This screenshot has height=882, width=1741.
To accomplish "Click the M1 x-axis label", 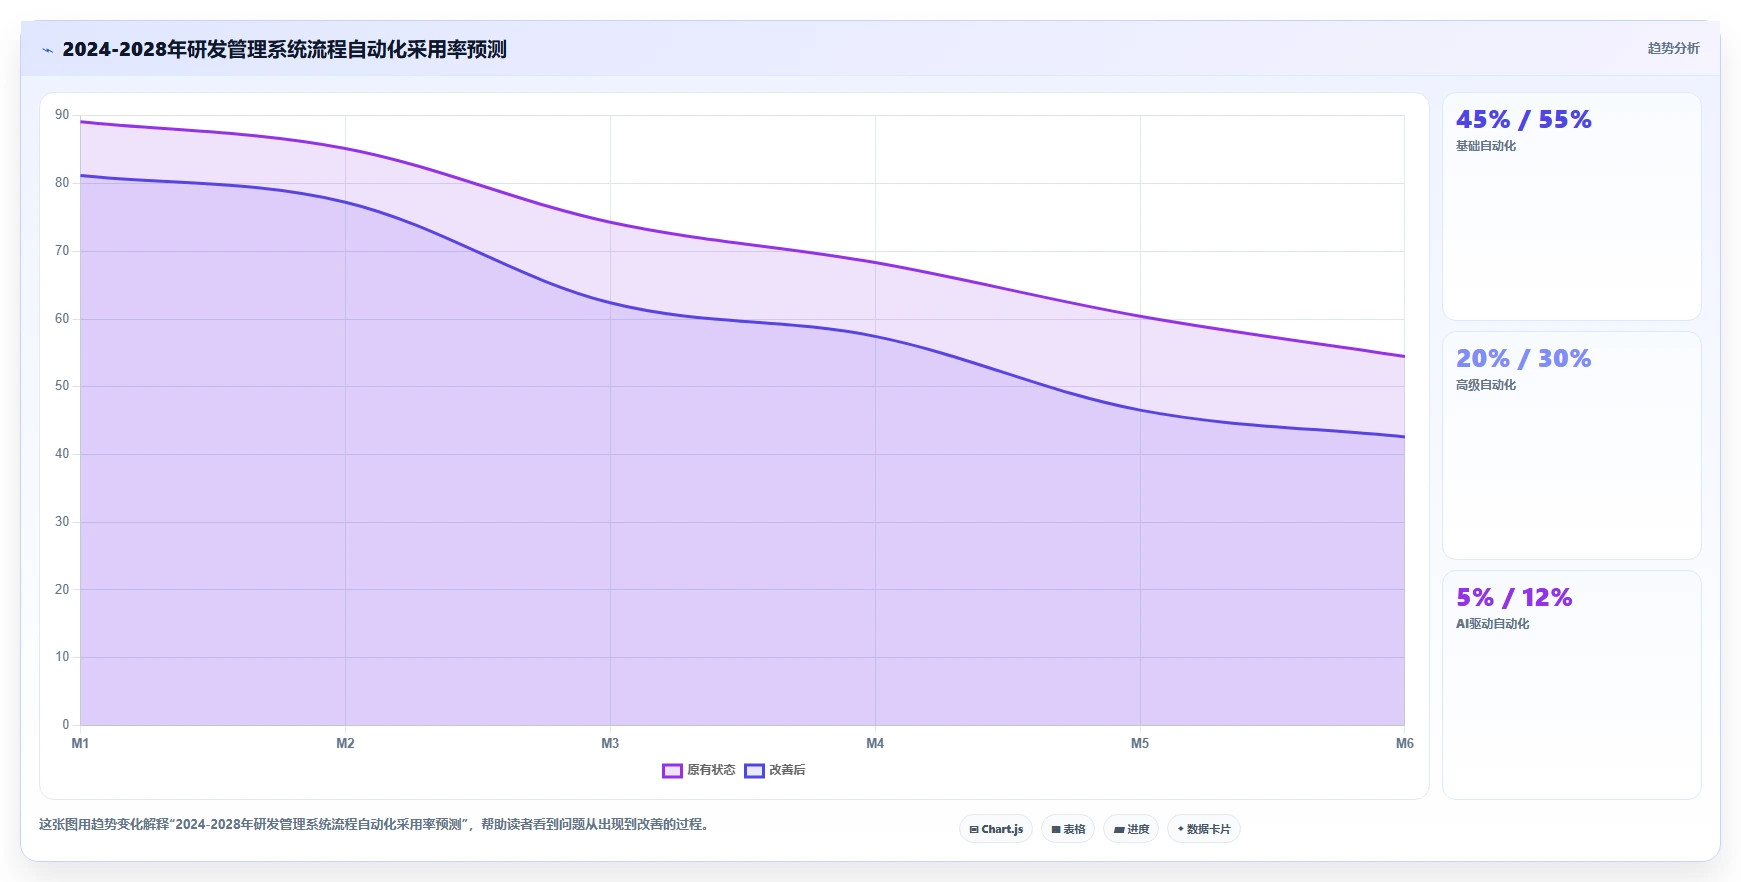I will coord(80,743).
